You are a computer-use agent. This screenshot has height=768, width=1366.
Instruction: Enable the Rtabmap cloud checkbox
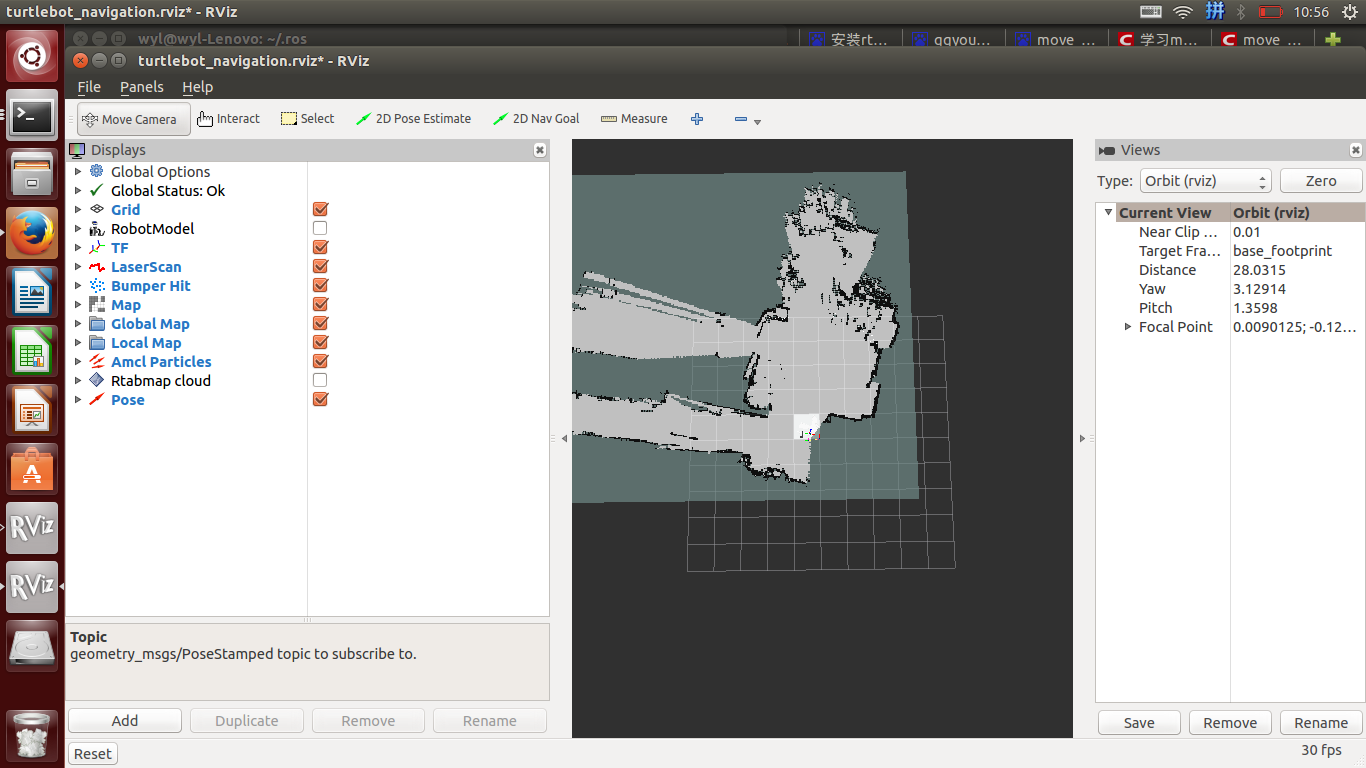coord(320,381)
